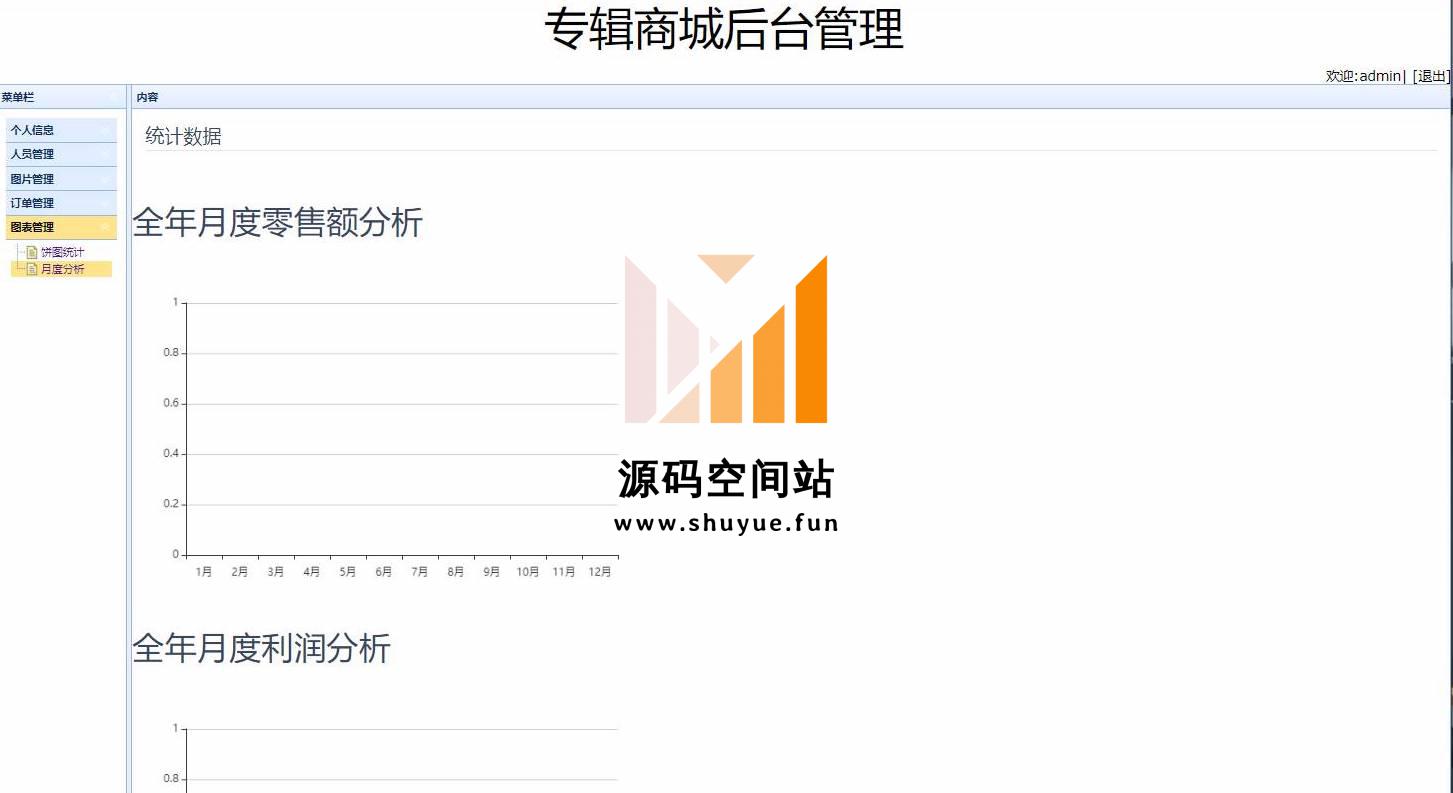
Task: Open the 人员管理 menu label
Action: click(x=32, y=154)
